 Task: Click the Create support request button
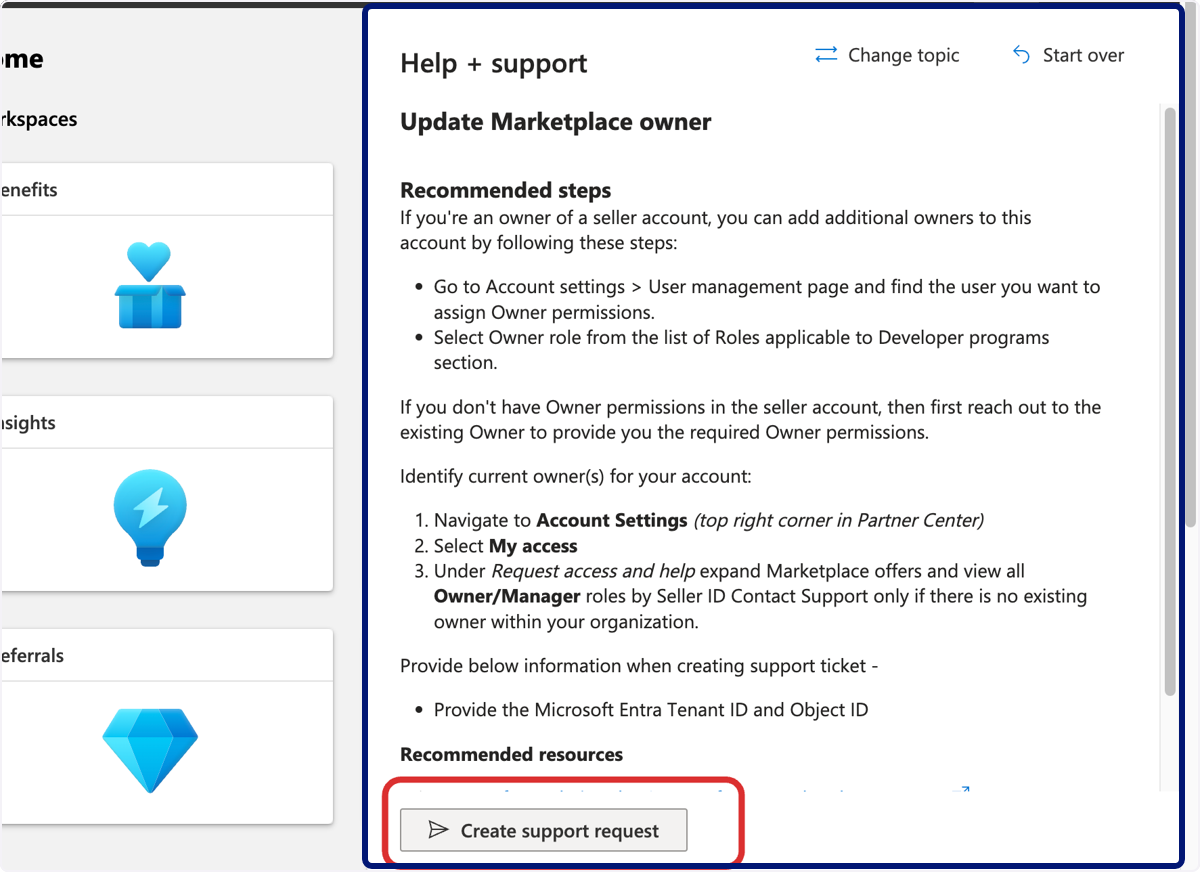pos(543,830)
